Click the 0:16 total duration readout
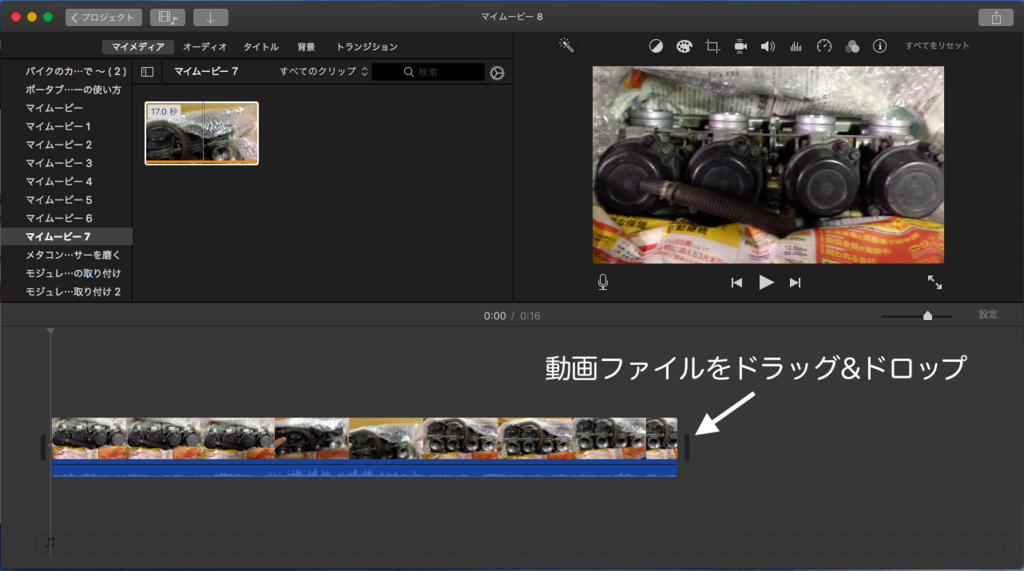 pos(530,316)
